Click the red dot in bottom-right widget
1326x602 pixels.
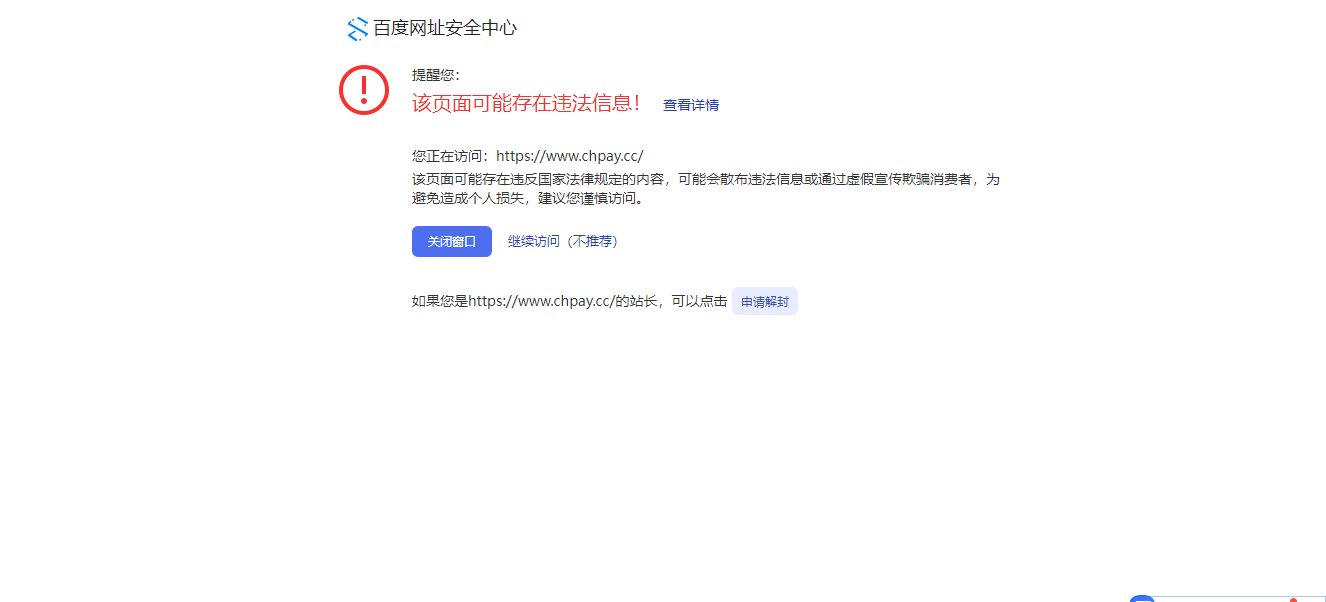1294,599
